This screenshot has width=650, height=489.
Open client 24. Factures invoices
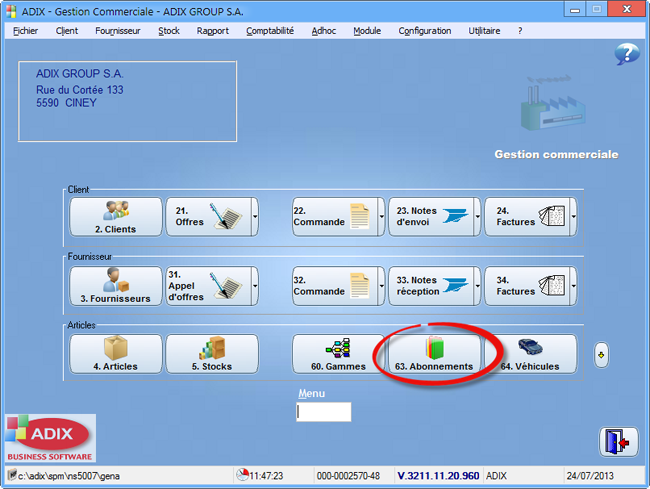(x=527, y=217)
